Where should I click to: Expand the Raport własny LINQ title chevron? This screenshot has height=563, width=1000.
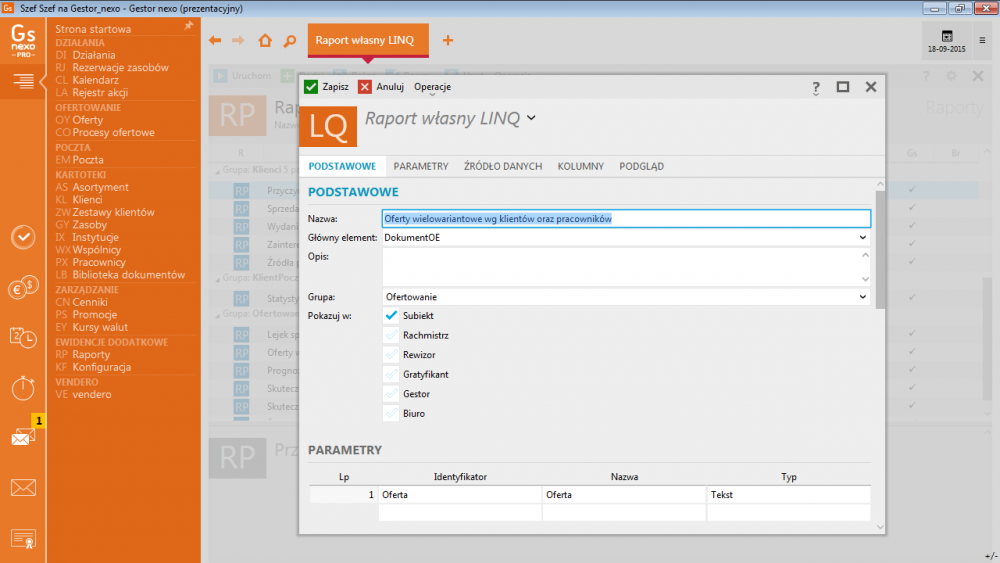pos(531,118)
